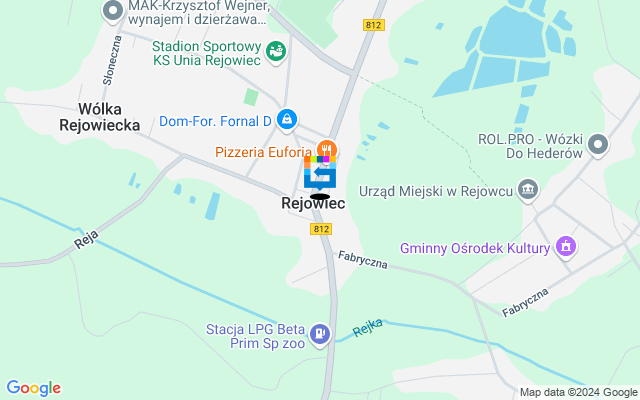Click the blue store marker with arrow

click(320, 175)
